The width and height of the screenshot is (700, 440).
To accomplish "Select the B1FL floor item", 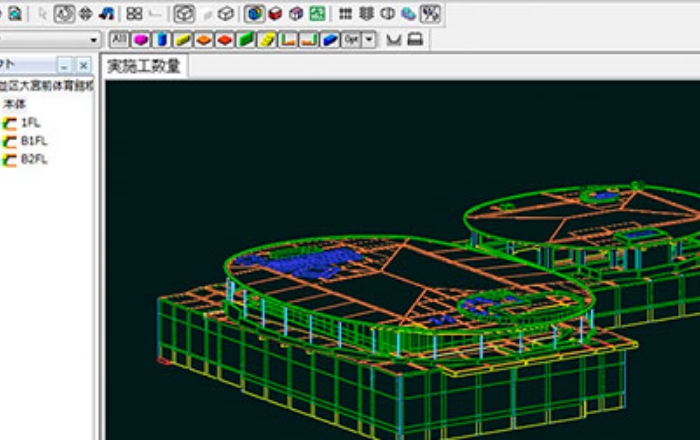I will click(x=33, y=141).
